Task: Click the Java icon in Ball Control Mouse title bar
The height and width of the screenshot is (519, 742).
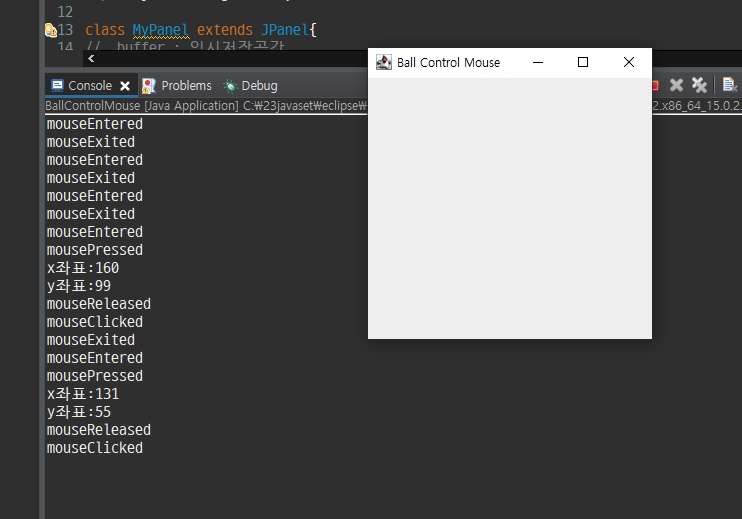Action: [384, 62]
